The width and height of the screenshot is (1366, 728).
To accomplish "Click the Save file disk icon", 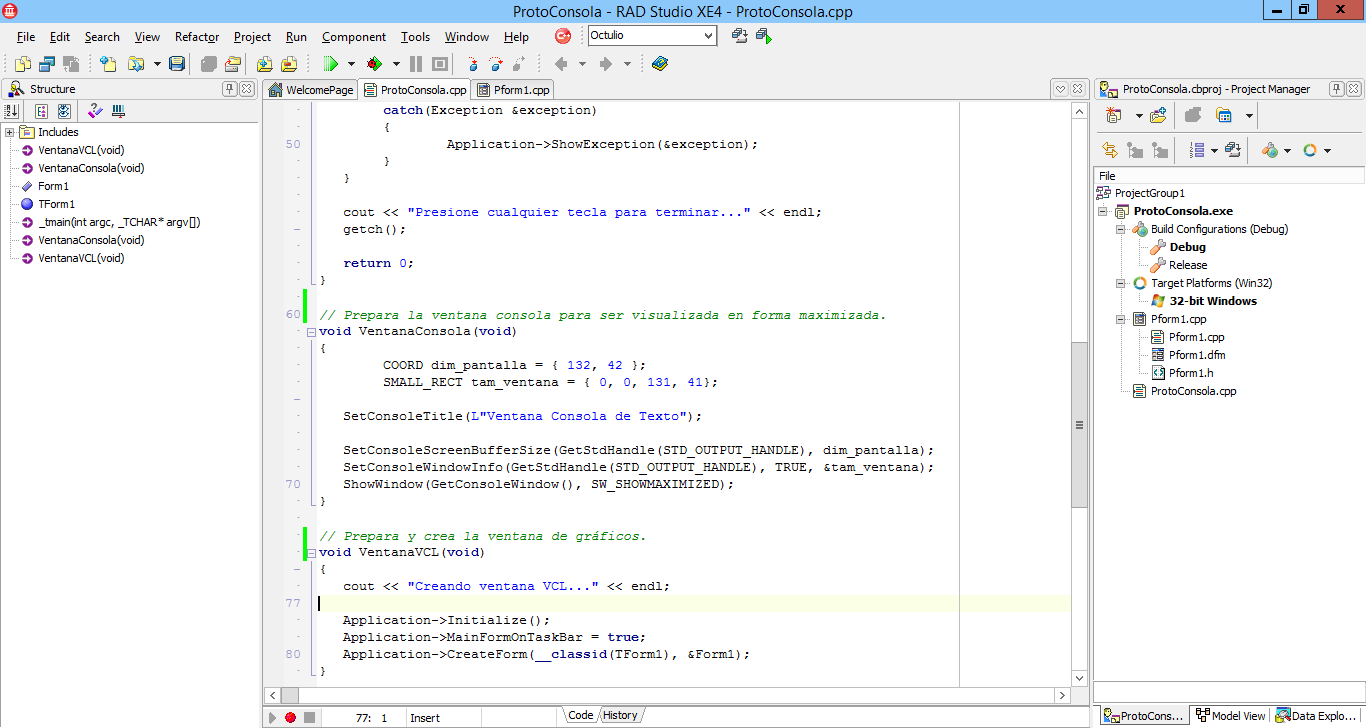I will (x=177, y=64).
